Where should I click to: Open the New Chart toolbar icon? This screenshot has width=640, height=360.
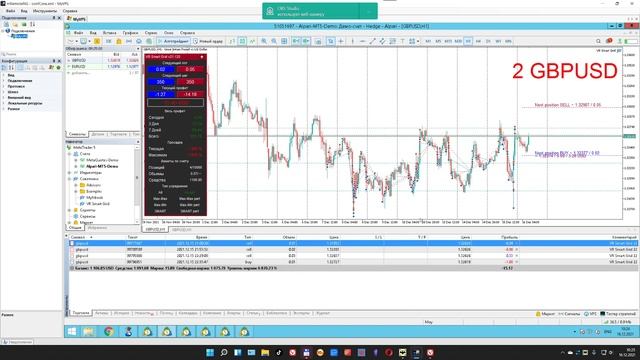pos(72,41)
